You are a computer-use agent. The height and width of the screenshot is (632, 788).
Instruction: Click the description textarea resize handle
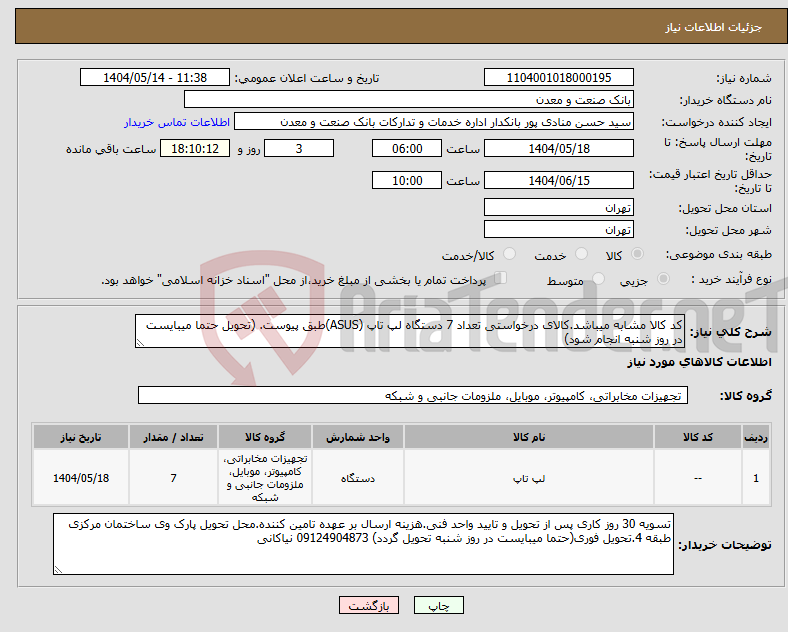tap(140, 343)
